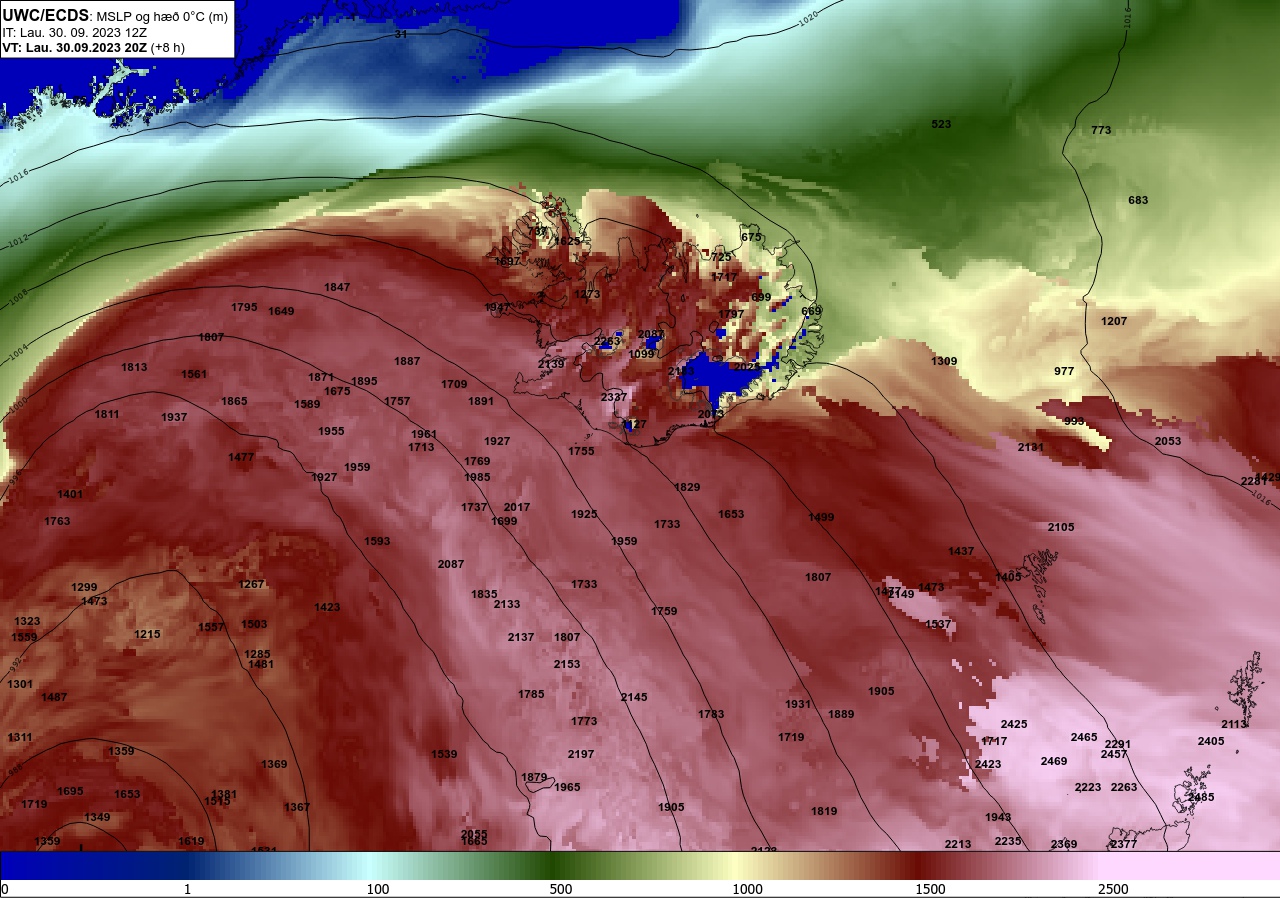Select the '1000' label on the color scale

[747, 889]
